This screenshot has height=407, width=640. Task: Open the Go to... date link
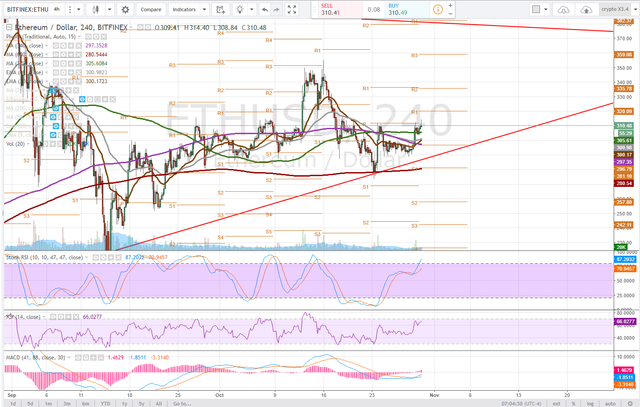pos(182,404)
